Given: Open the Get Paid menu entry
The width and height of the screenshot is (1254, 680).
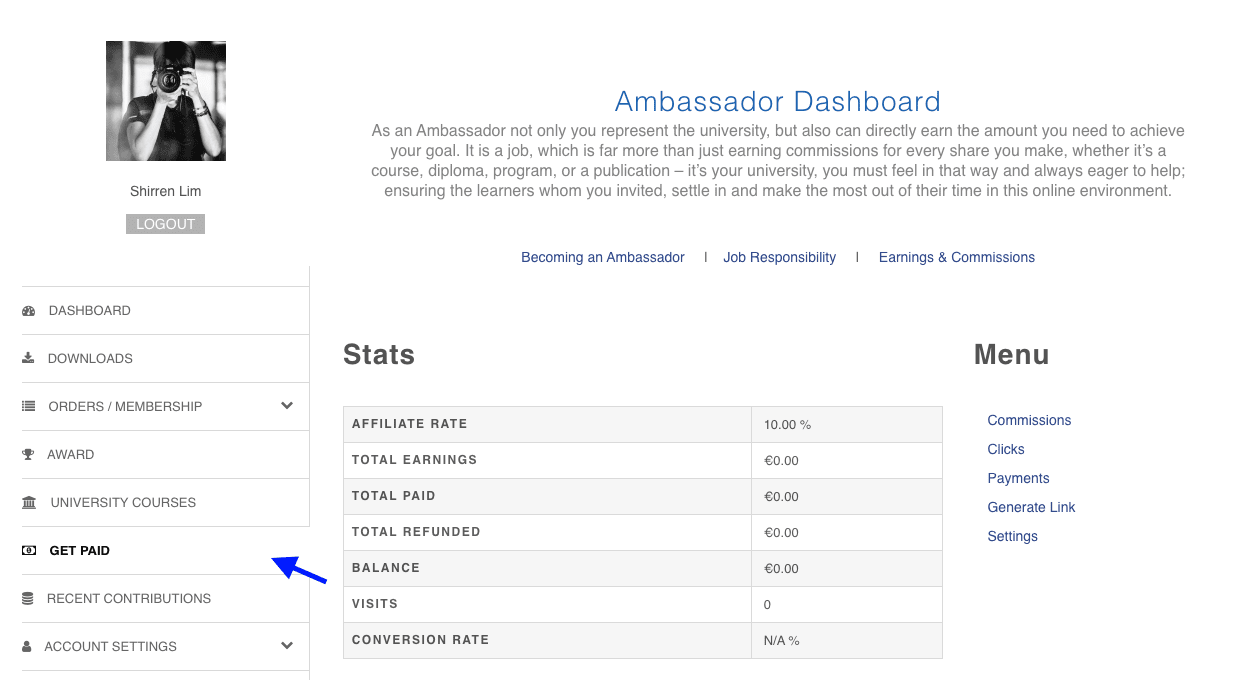Looking at the screenshot, I should coord(77,550).
